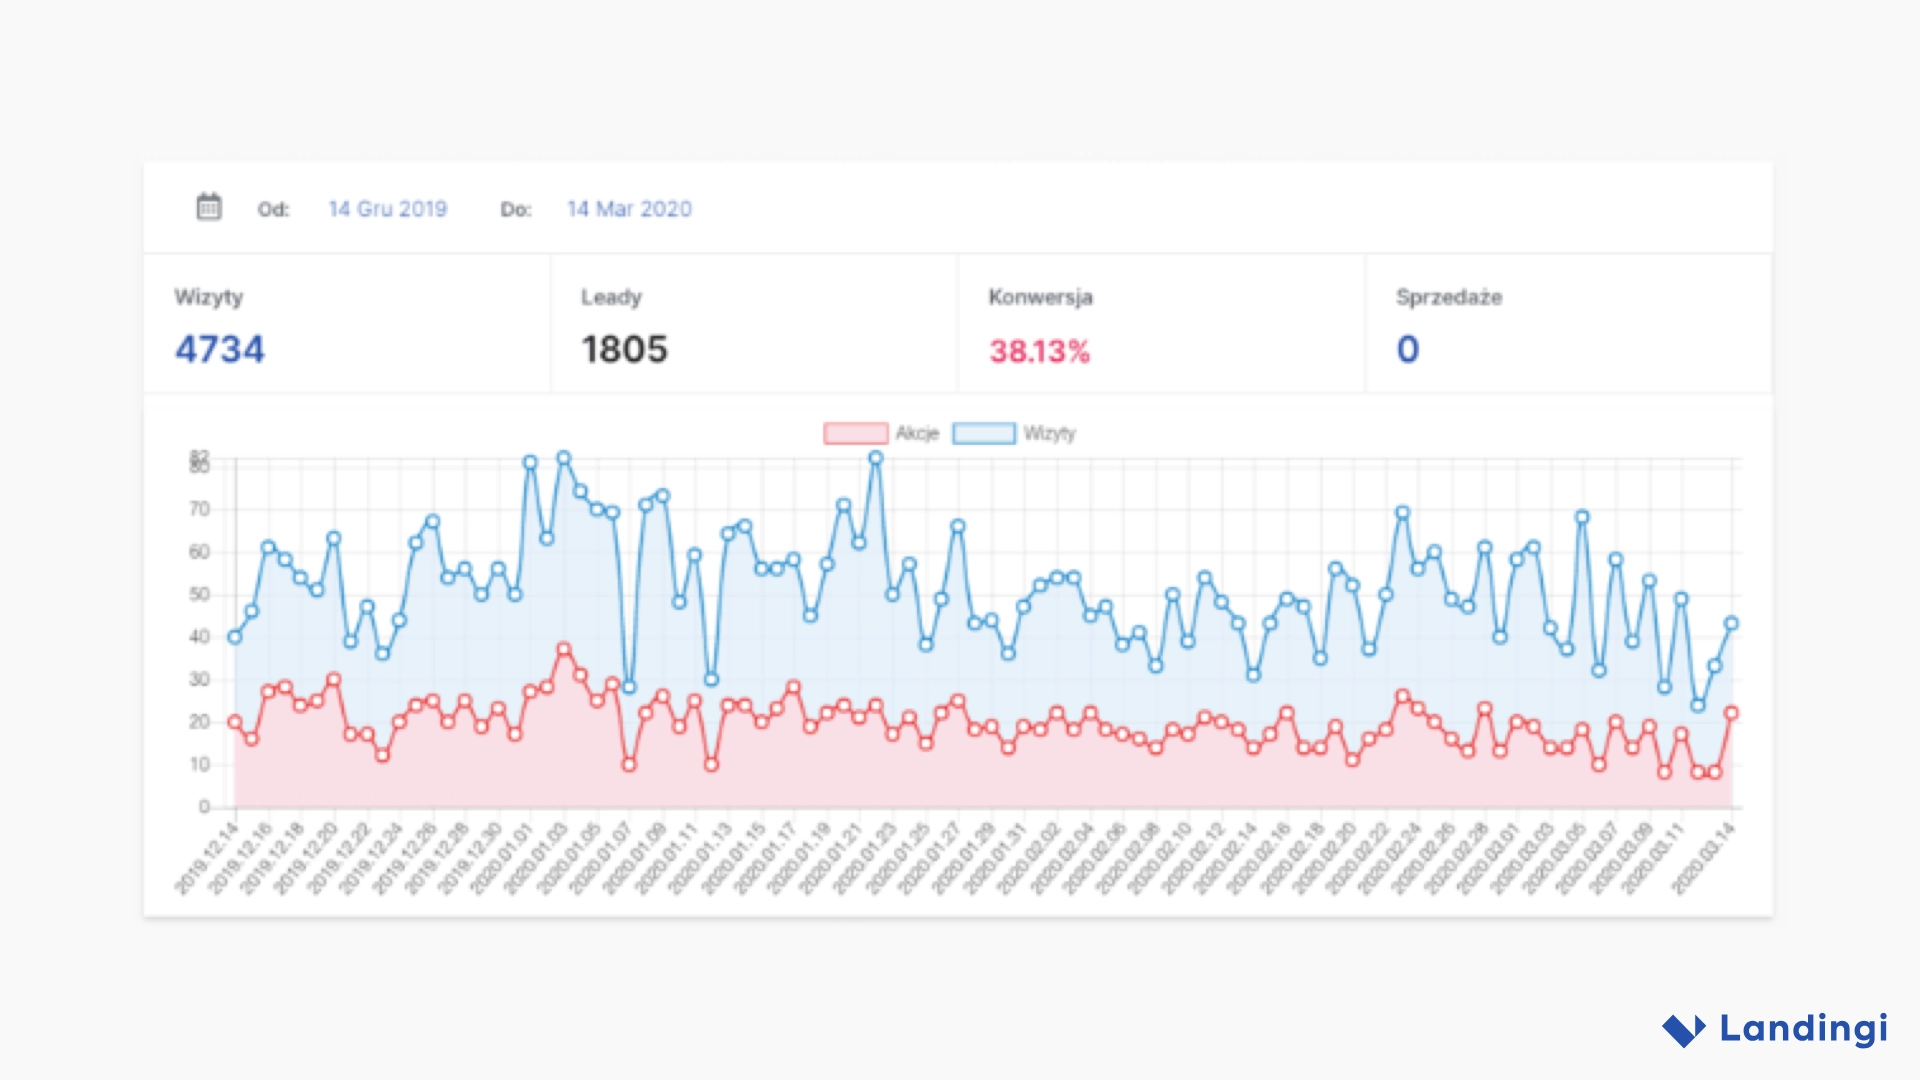This screenshot has width=1920, height=1080.
Task: Click the data point on 2020.01.03
Action: point(562,457)
